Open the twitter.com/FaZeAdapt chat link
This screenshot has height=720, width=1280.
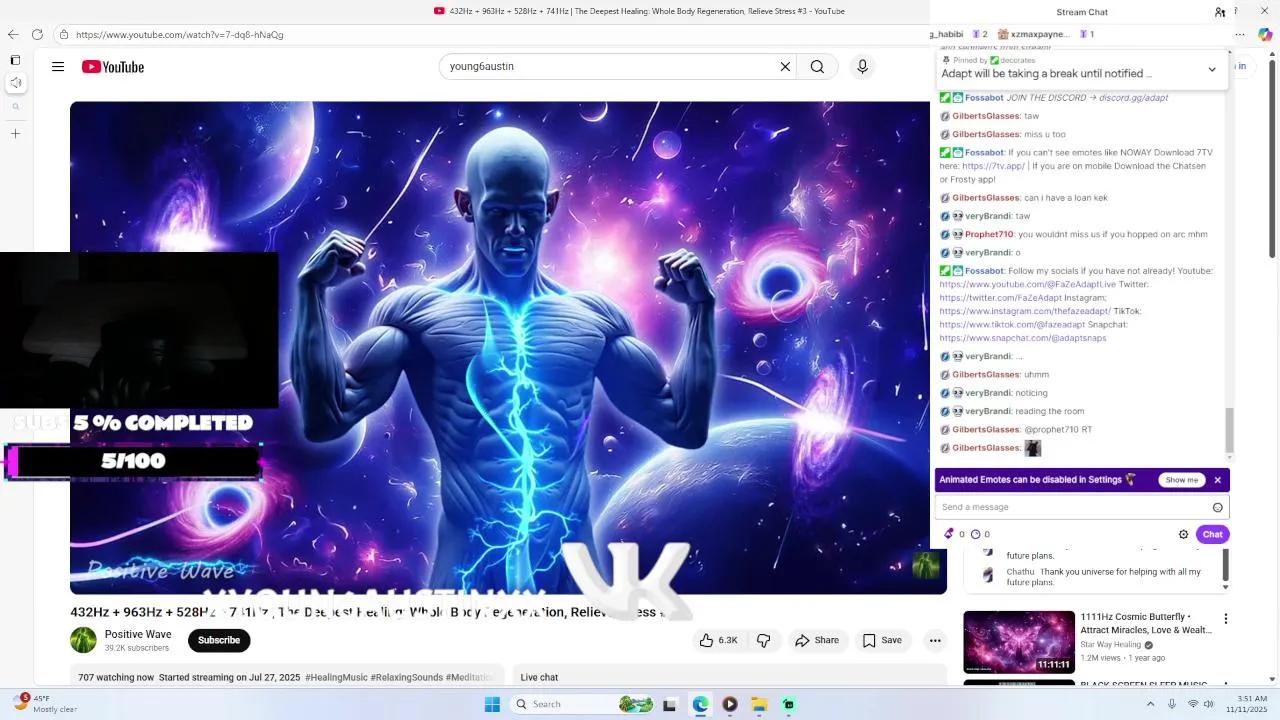[x=1000, y=298]
